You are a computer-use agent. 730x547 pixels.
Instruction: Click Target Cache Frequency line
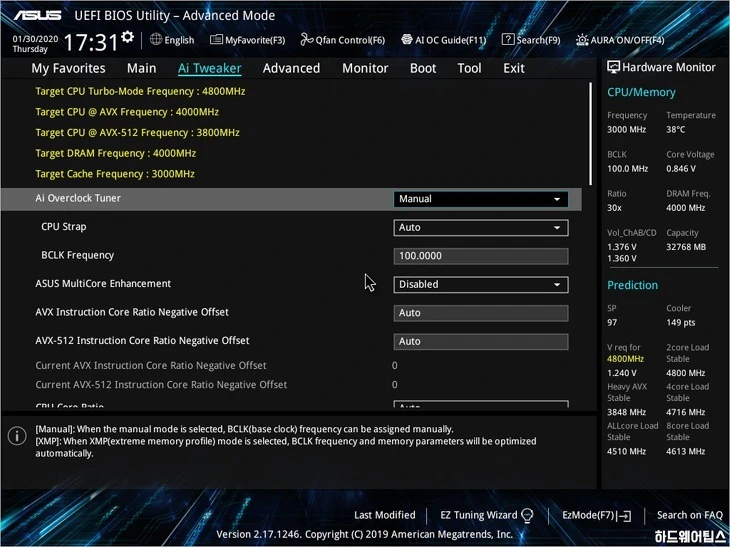coord(115,174)
